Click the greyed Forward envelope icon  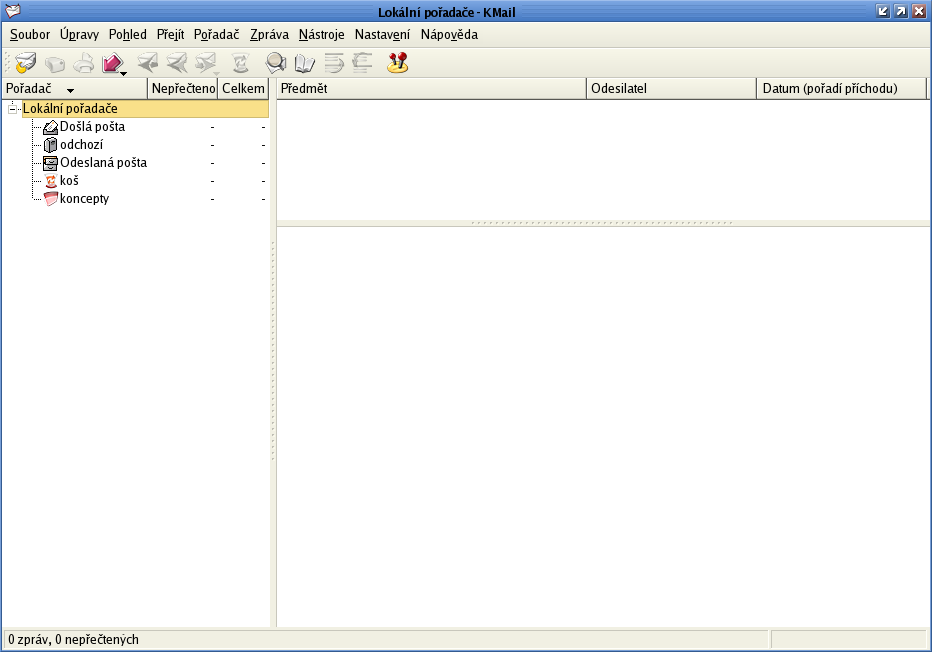(206, 62)
